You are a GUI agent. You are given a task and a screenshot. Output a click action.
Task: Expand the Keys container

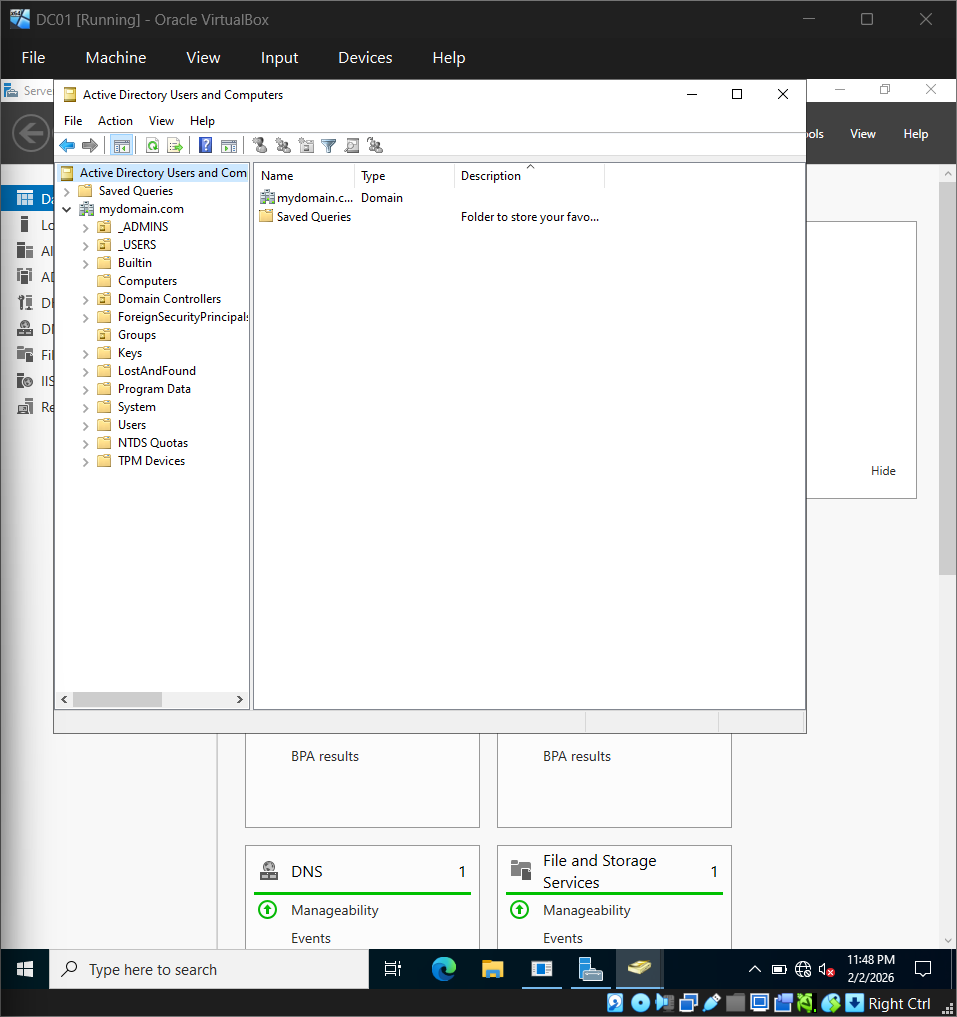[x=86, y=353]
